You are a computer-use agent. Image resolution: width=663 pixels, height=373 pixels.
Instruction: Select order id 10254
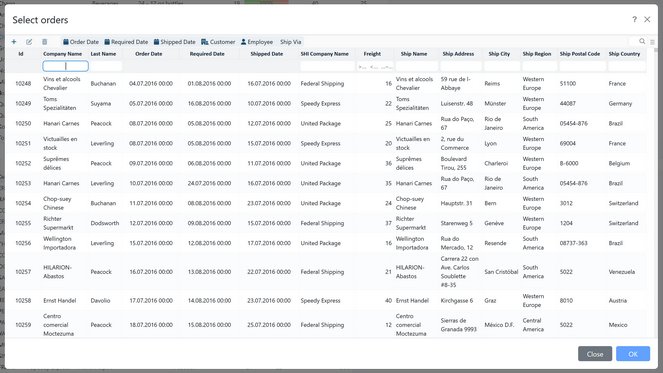point(23,203)
